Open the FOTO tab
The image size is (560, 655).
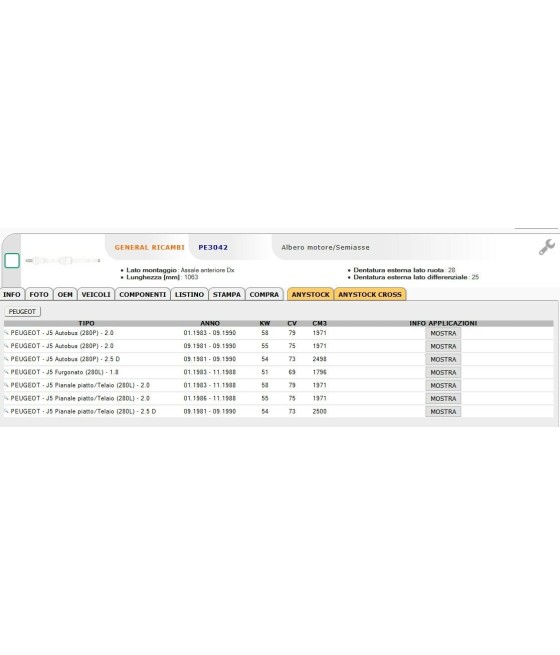(x=39, y=294)
